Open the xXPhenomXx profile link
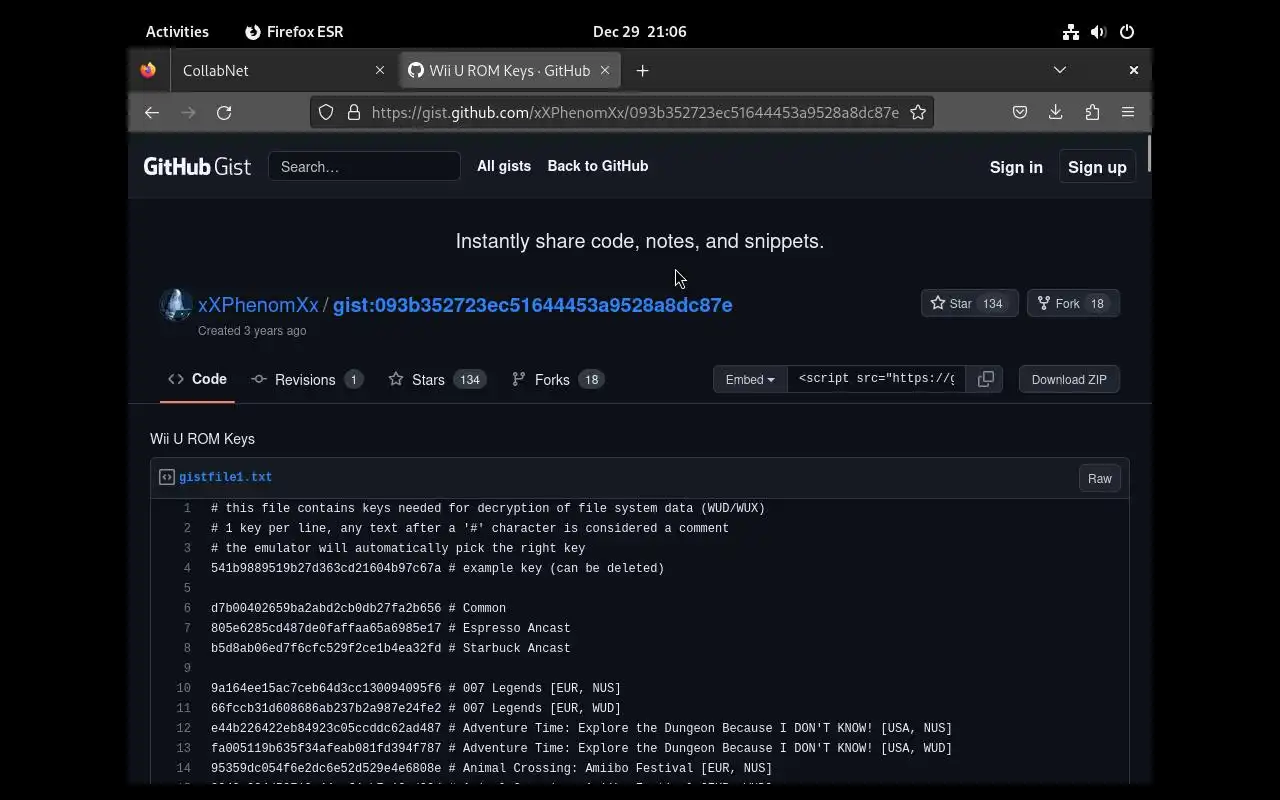 click(x=258, y=305)
